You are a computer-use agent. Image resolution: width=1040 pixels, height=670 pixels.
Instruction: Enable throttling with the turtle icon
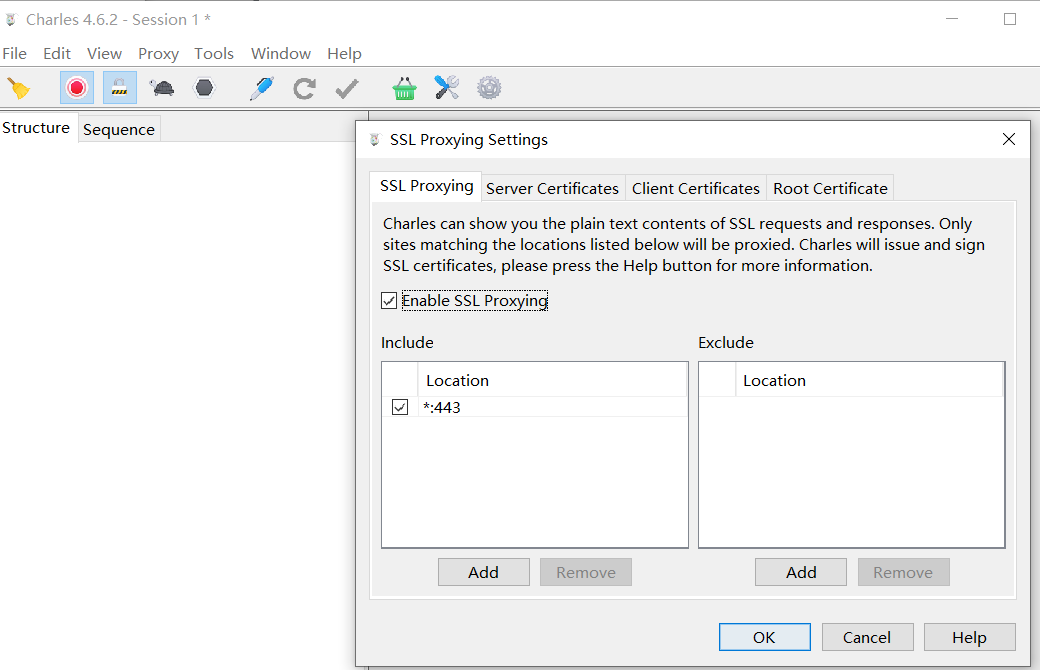[x=162, y=88]
